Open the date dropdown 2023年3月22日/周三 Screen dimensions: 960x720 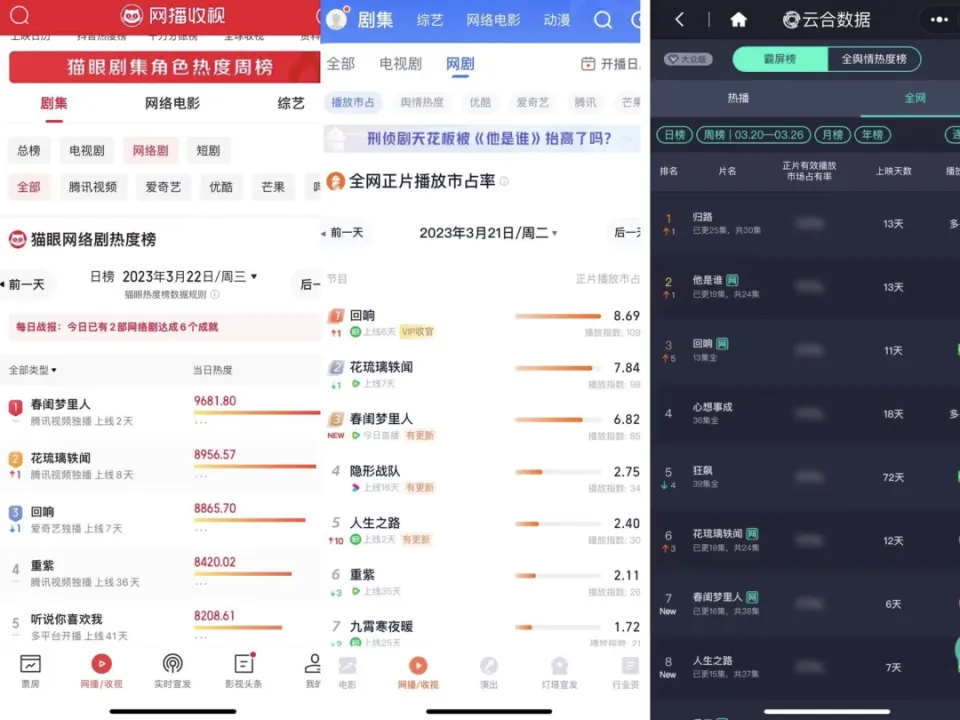[190, 277]
